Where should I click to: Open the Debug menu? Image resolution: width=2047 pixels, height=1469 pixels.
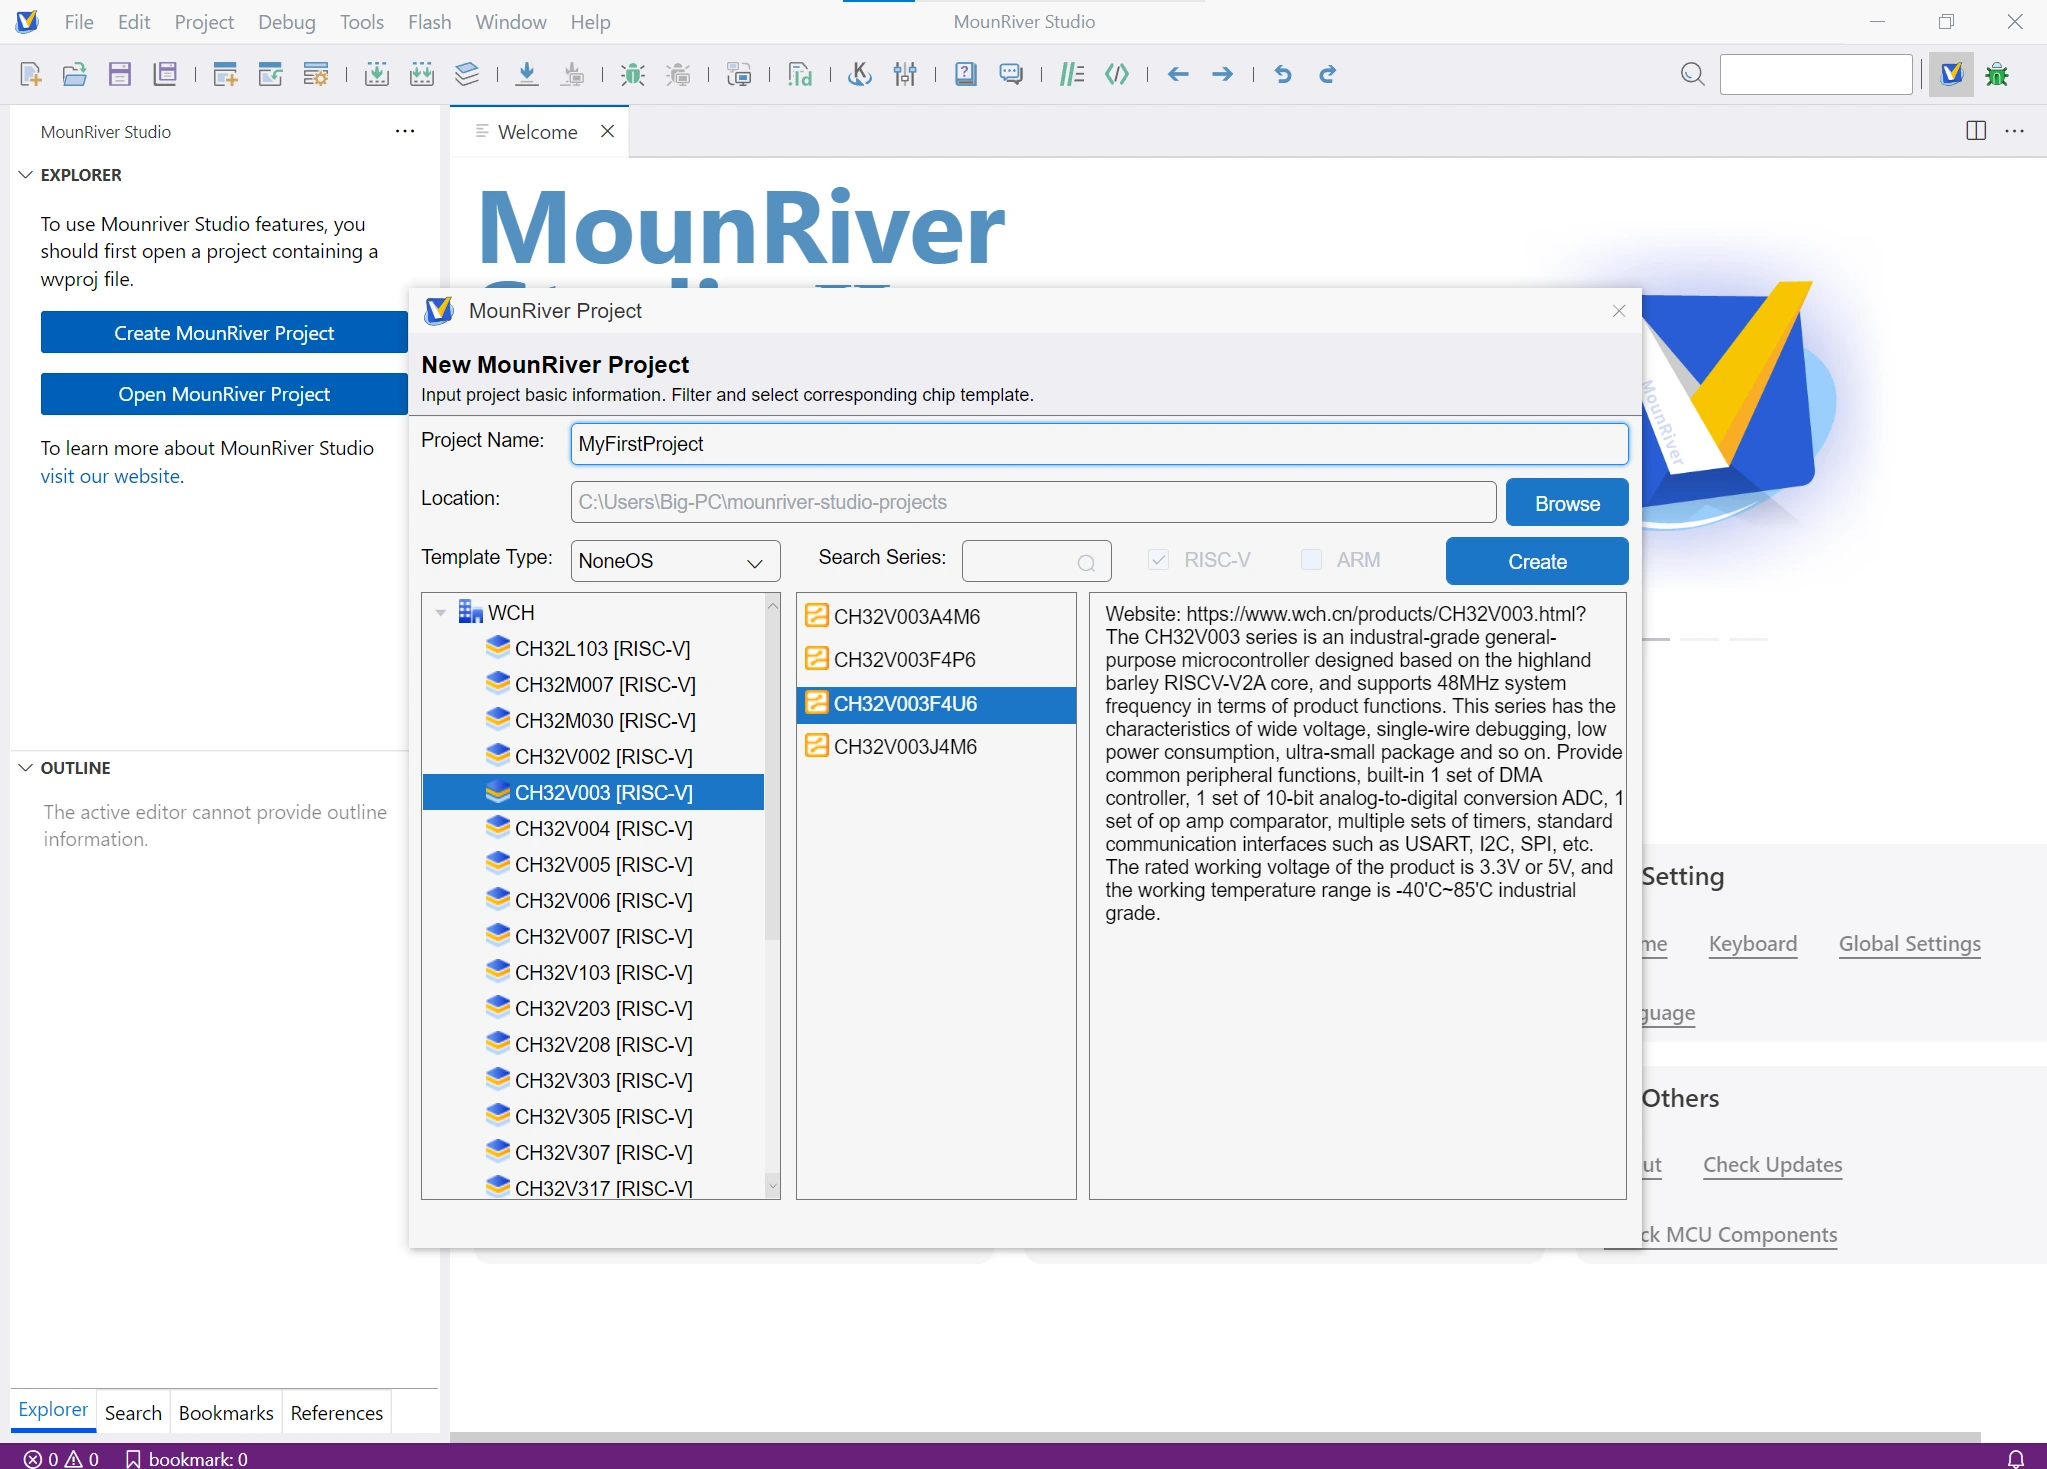coord(287,22)
